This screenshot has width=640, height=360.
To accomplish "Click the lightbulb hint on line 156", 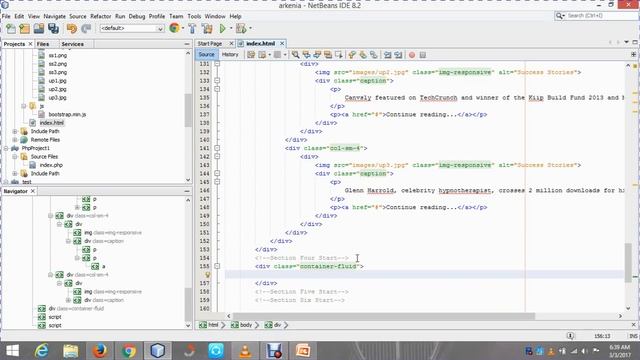I will pos(208,275).
